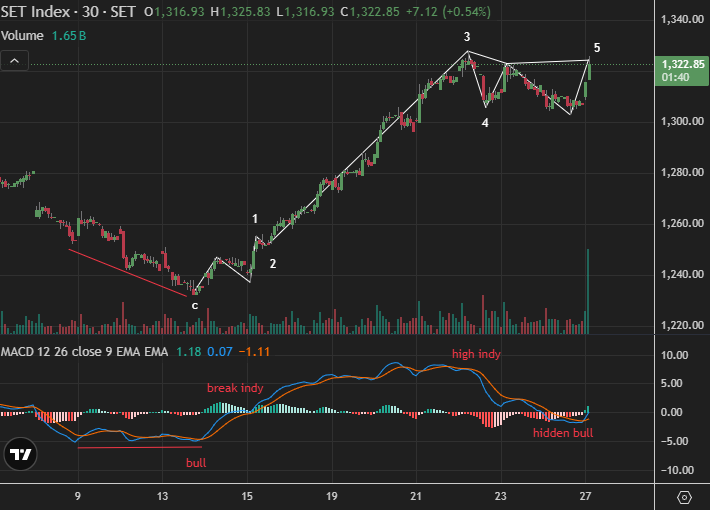Viewport: 710px width, 510px height.
Task: Select the MACD 12 26 close 9 legend
Action: (x=84, y=352)
